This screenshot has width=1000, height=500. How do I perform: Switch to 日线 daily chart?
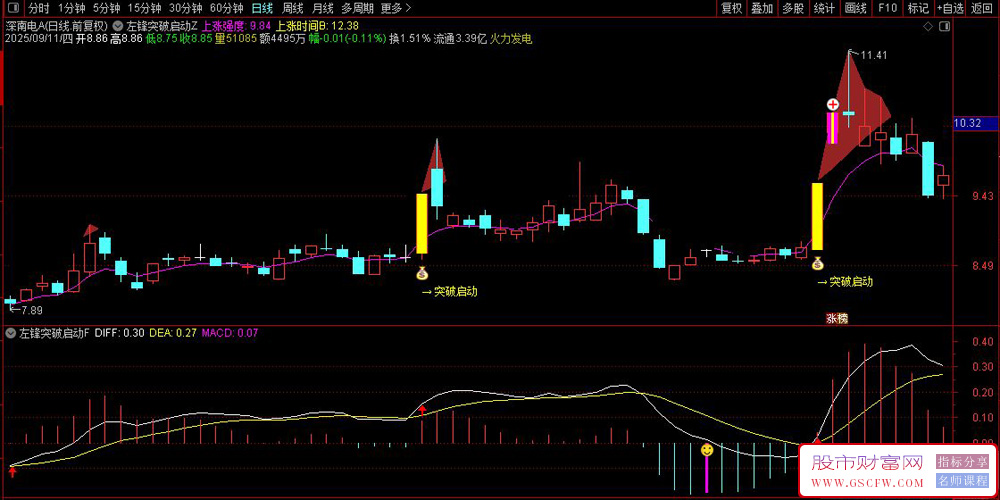[x=262, y=8]
